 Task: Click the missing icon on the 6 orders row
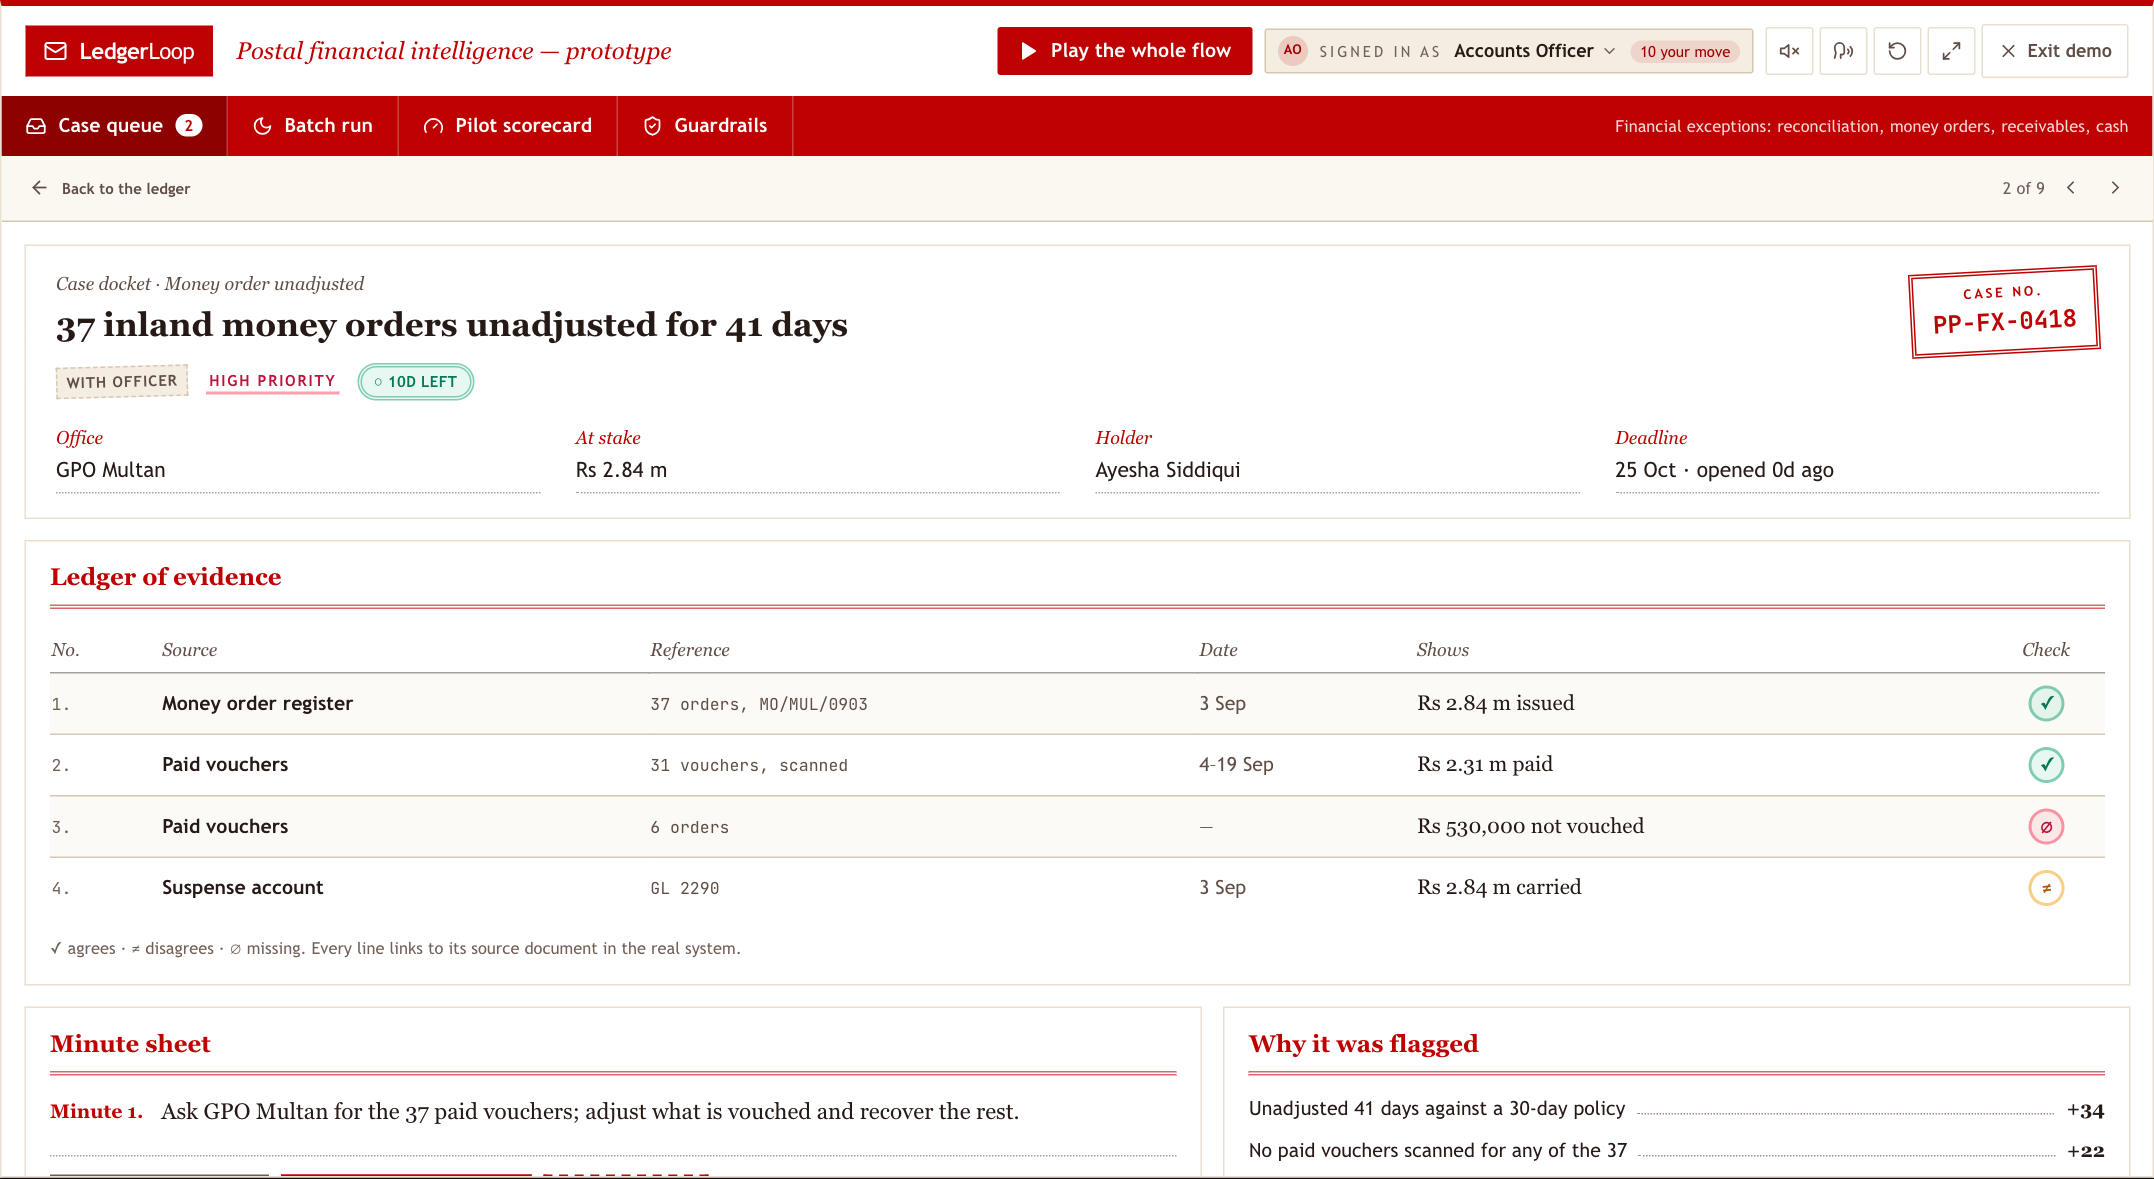(x=2046, y=827)
